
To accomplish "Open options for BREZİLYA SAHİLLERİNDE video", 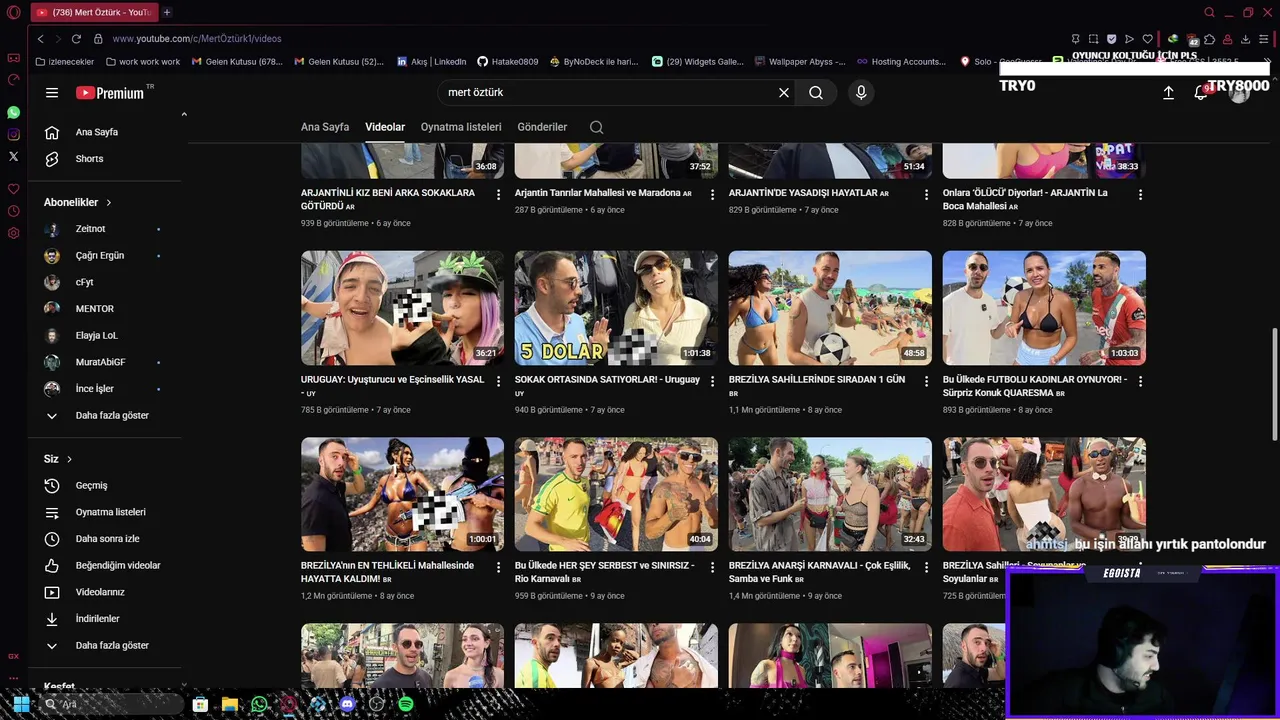I will pyautogui.click(x=927, y=381).
